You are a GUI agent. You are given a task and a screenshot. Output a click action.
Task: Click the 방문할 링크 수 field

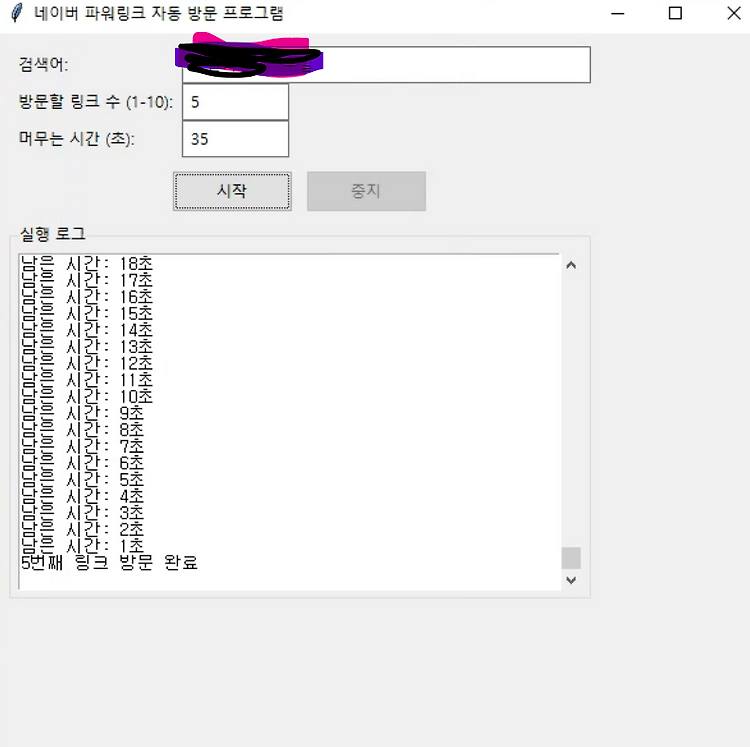(x=235, y=102)
